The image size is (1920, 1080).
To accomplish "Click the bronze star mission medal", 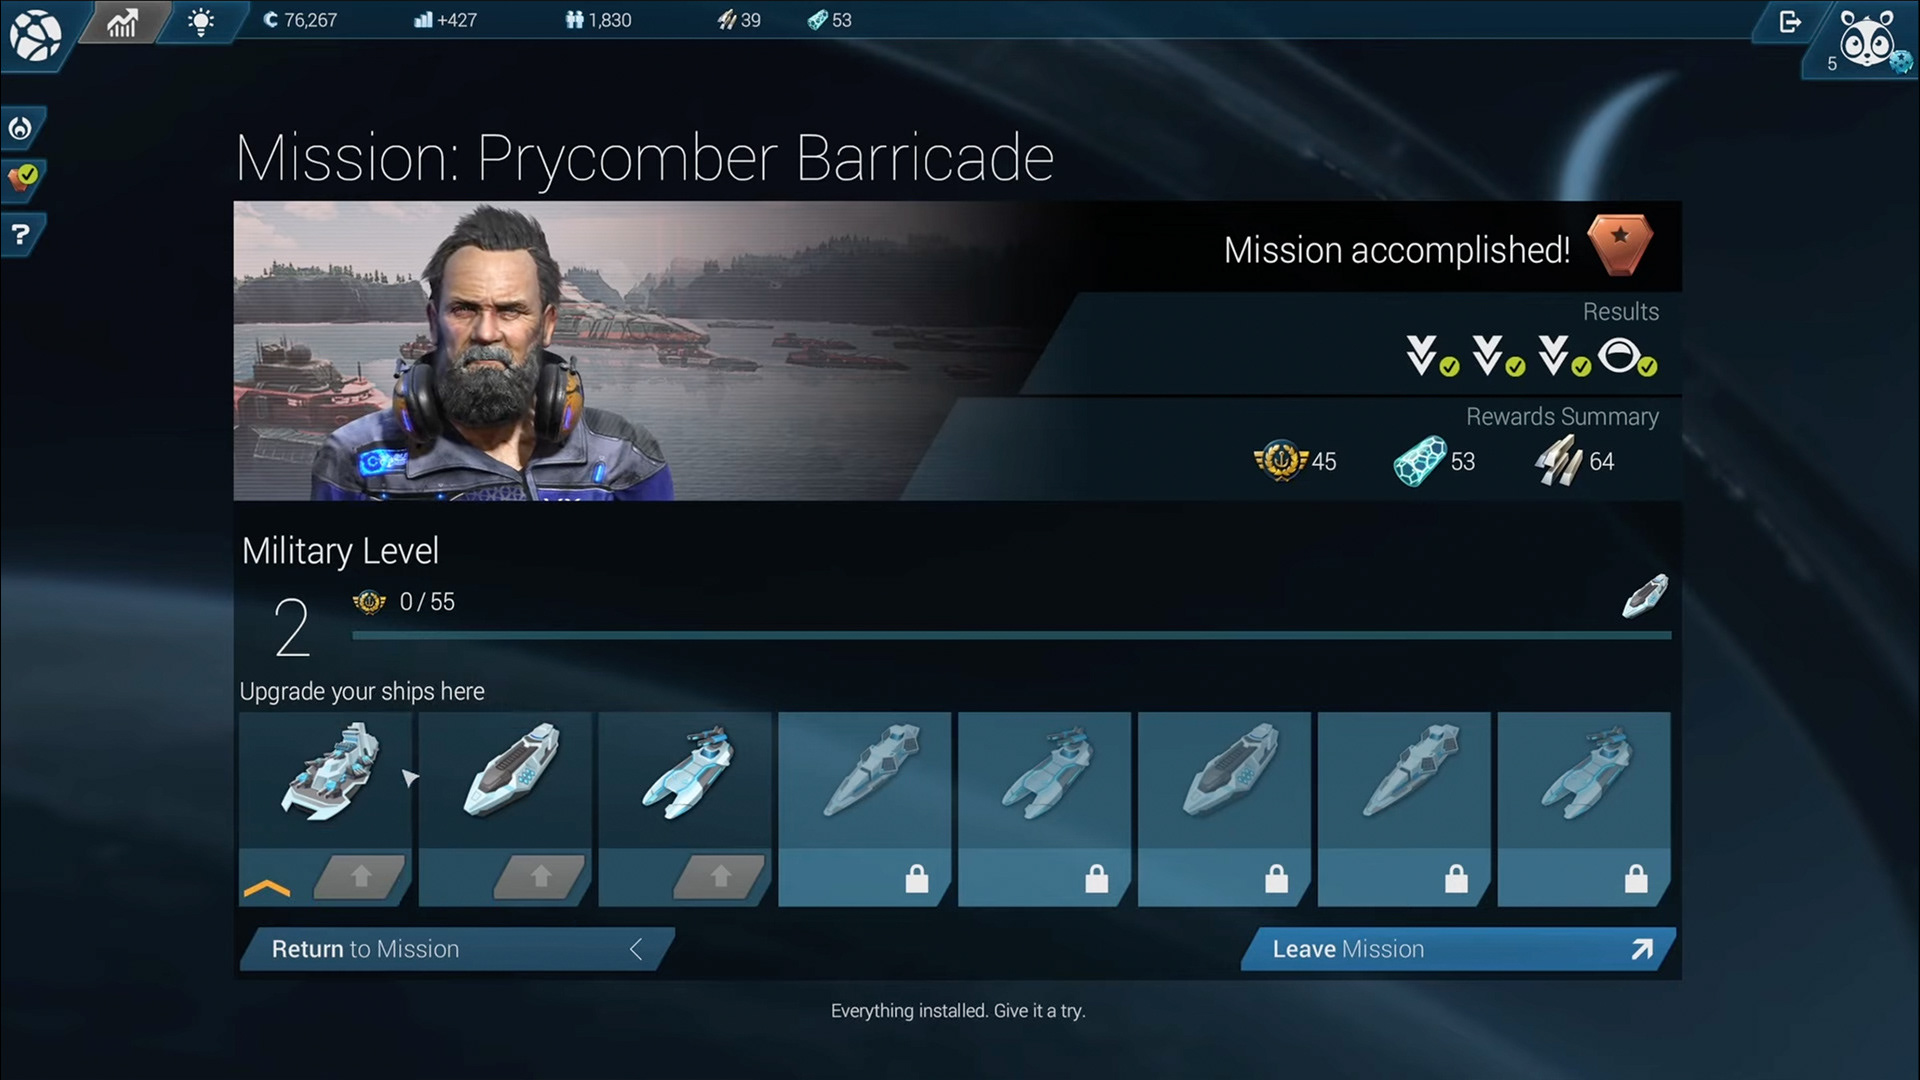I will (x=1620, y=244).
